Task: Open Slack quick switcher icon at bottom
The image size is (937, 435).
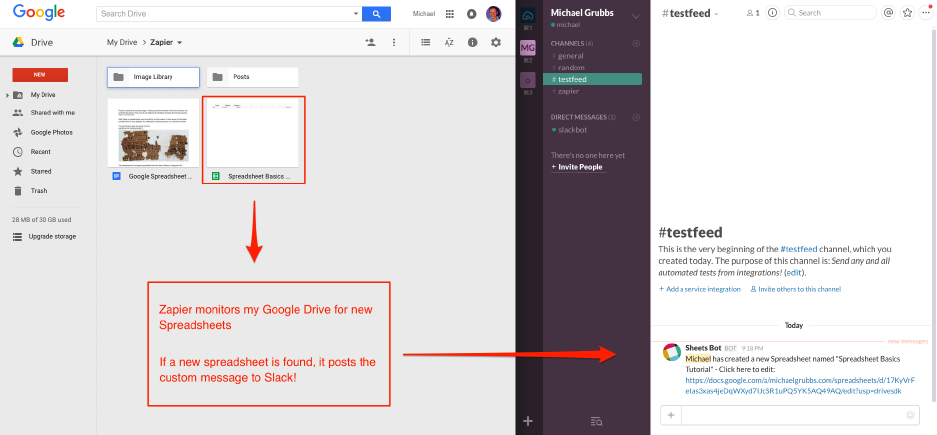Action: coord(596,421)
